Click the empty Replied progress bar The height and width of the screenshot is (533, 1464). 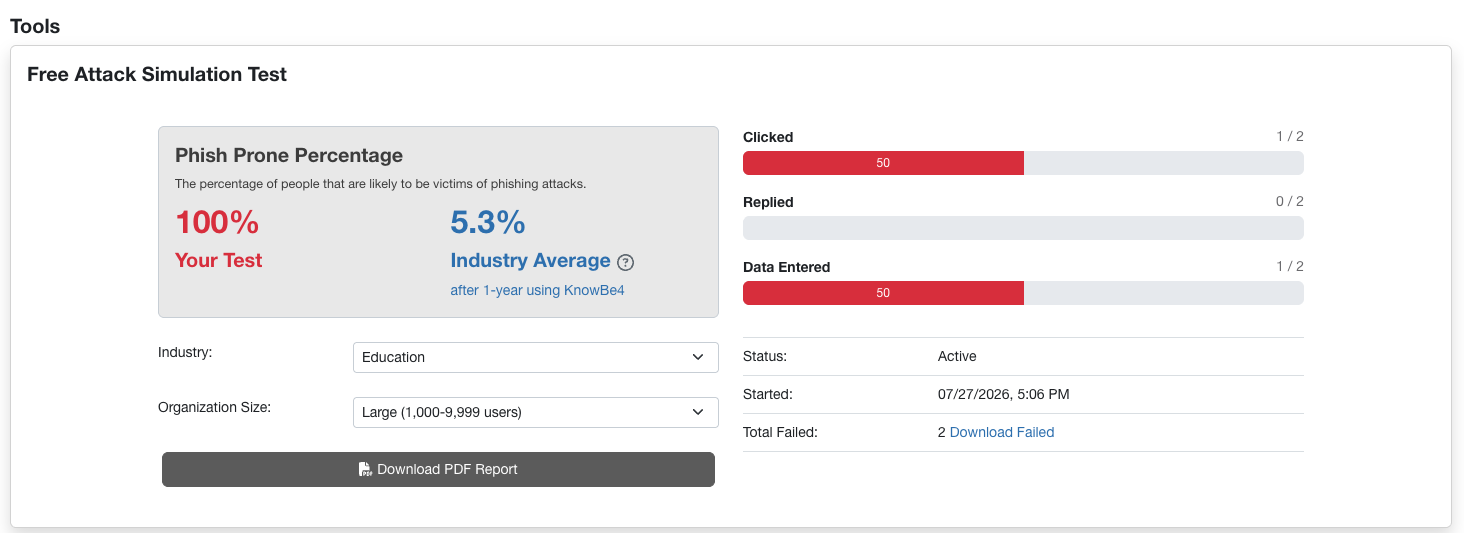click(x=1023, y=228)
